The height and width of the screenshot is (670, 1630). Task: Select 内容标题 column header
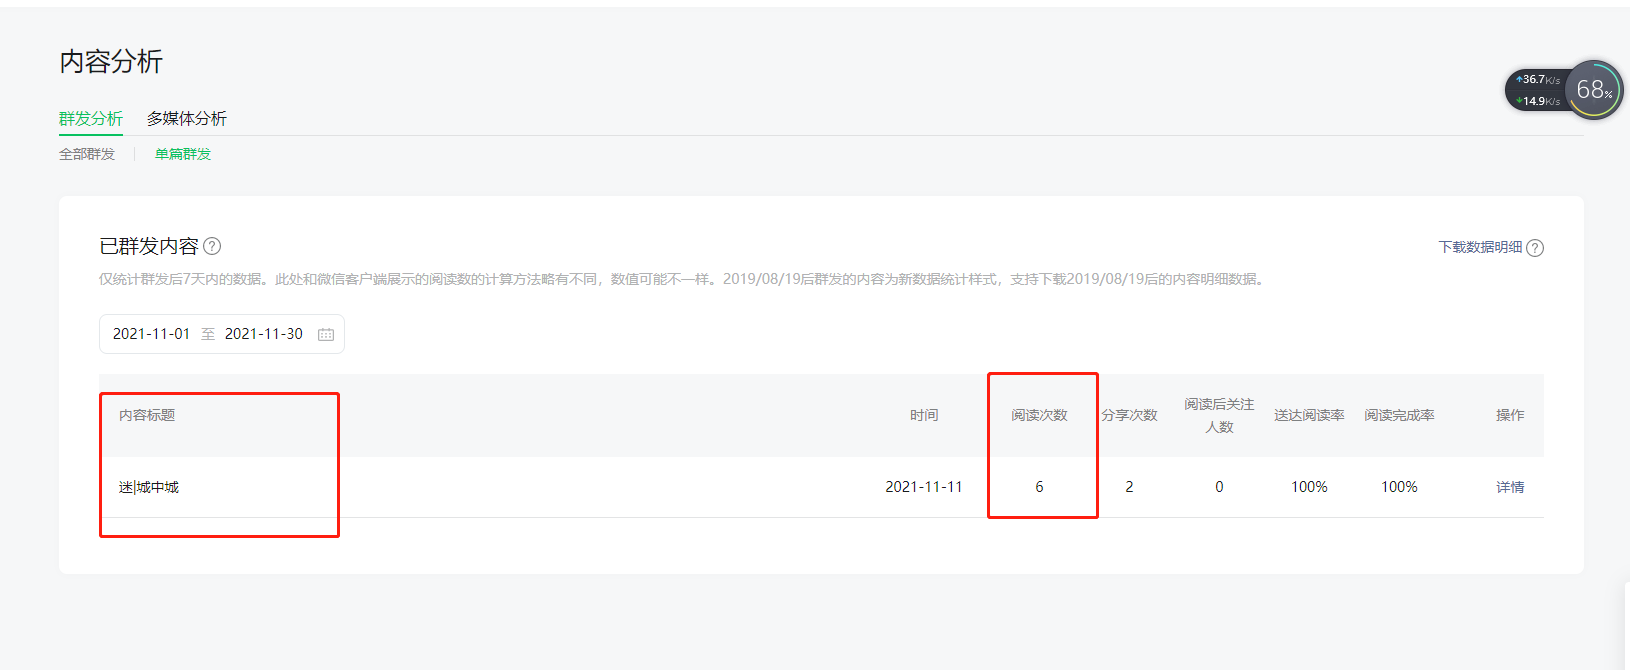pyautogui.click(x=147, y=415)
